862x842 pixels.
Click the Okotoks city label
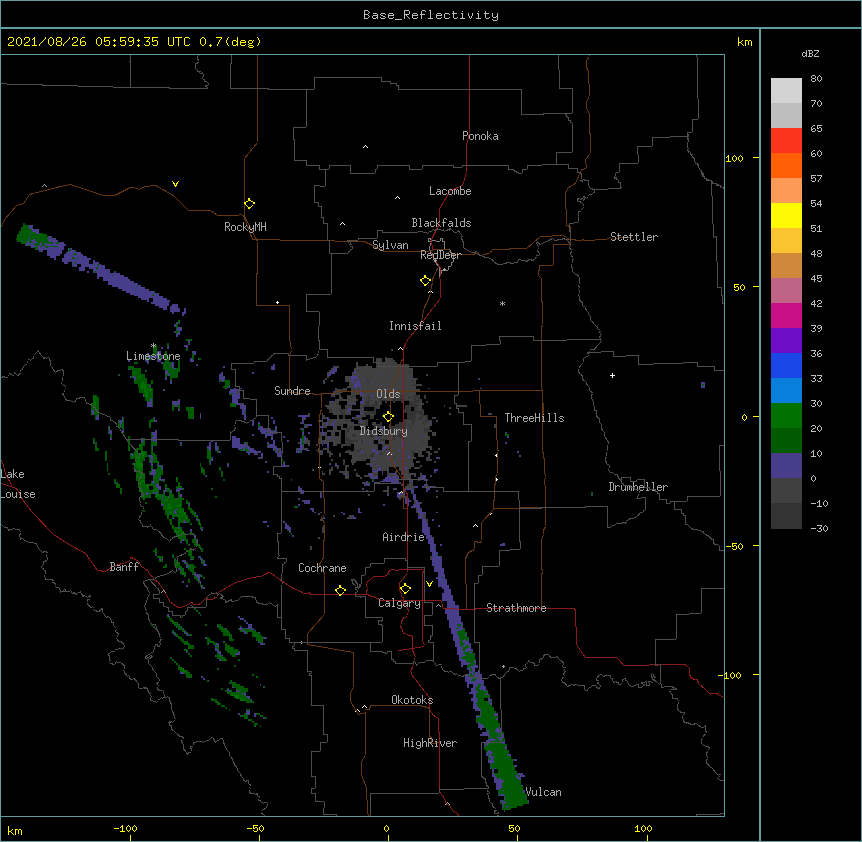coord(412,700)
